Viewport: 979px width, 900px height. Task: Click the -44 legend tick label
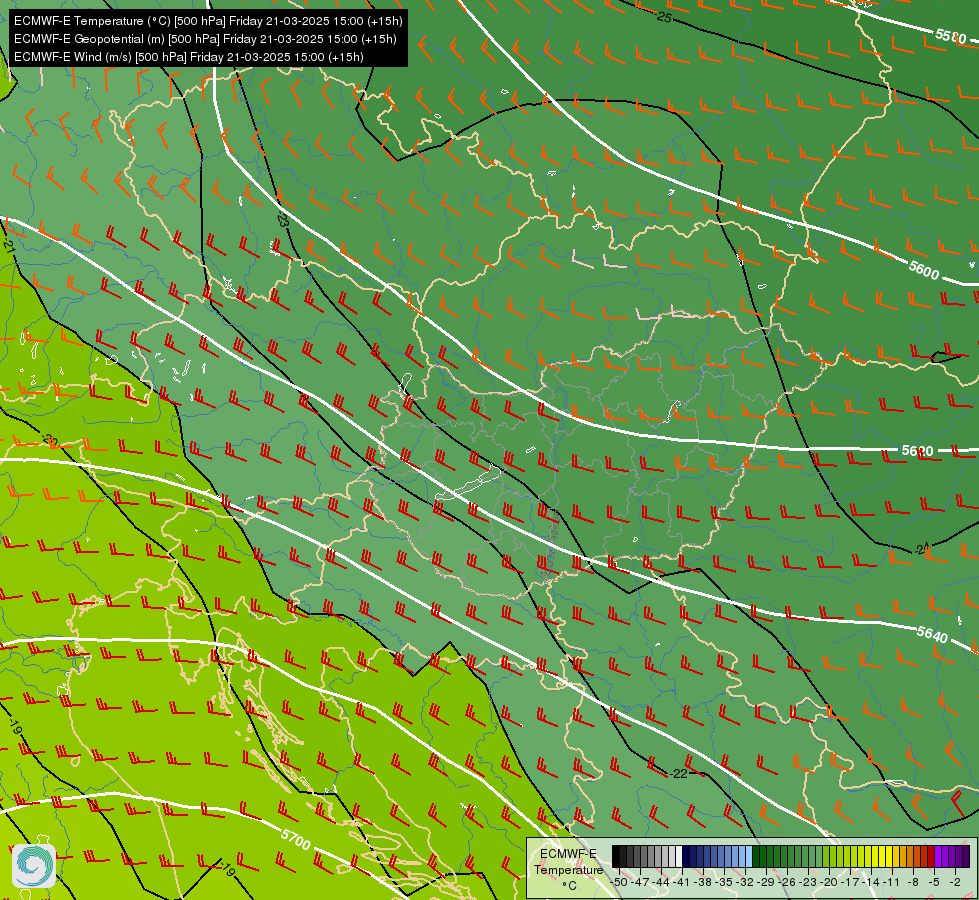[661, 882]
